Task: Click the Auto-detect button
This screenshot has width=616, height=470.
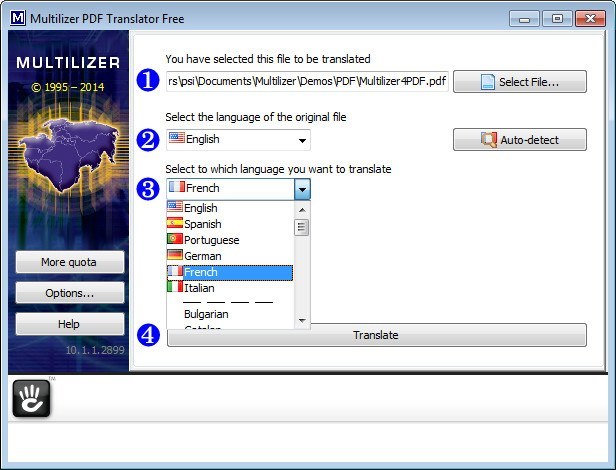Action: (x=520, y=140)
